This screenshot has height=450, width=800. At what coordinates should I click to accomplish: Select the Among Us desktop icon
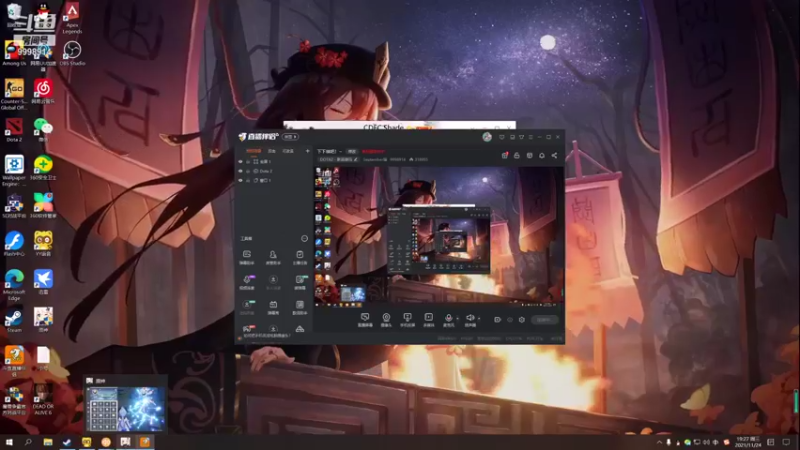(x=14, y=54)
